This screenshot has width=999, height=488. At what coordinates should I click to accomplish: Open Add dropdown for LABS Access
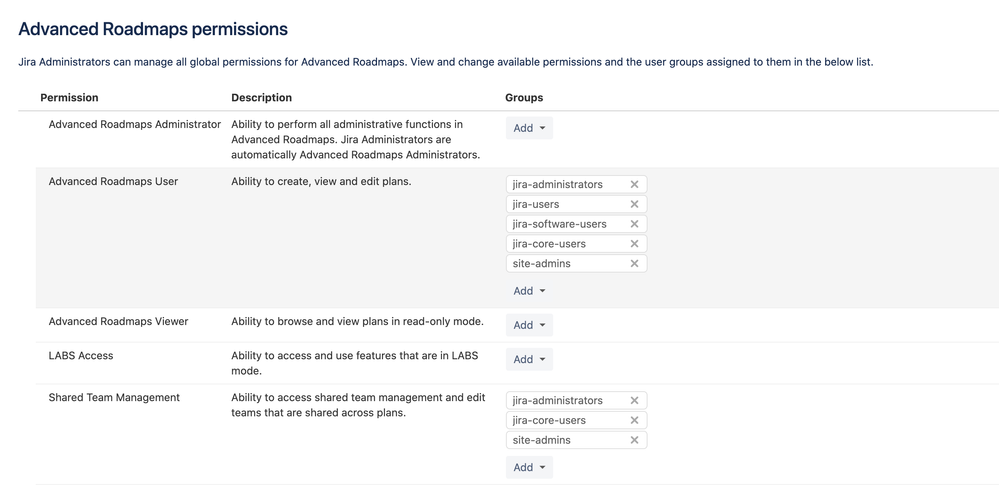[x=529, y=359]
